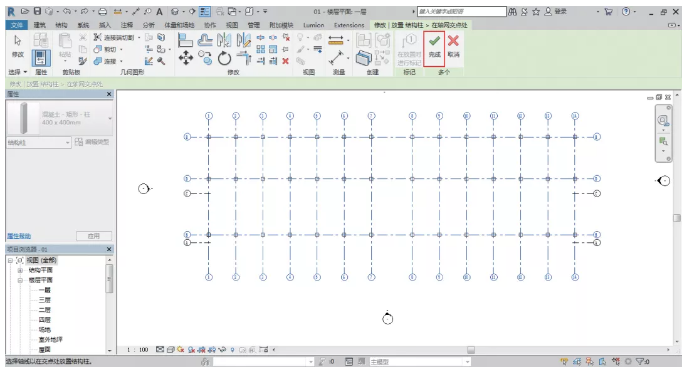690x370 pixels.
Task: Select the Array tool grid icon
Action: pyautogui.click(x=261, y=49)
